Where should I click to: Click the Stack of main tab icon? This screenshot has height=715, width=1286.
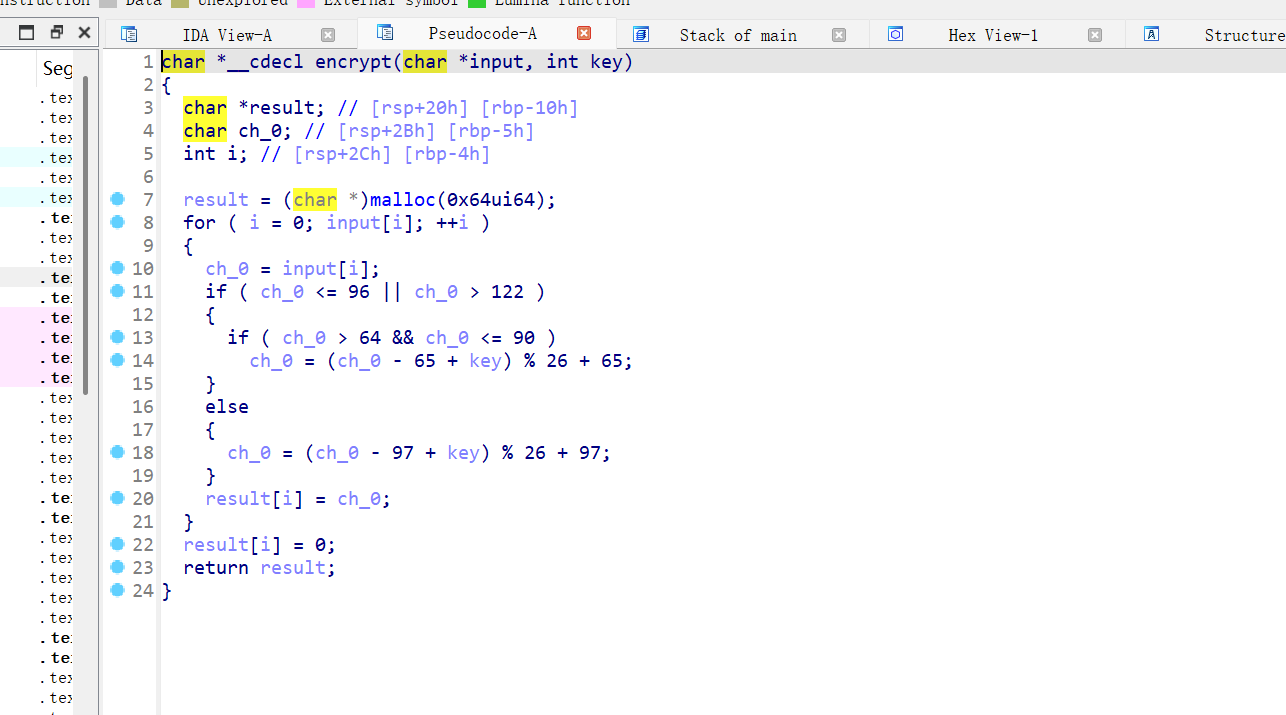(x=641, y=35)
